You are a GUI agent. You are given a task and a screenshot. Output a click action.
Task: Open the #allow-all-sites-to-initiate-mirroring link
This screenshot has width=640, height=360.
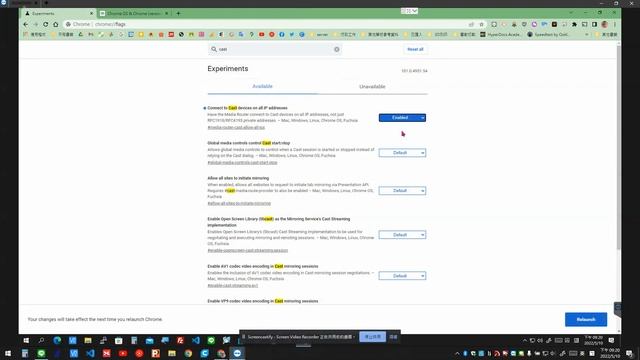(x=239, y=203)
